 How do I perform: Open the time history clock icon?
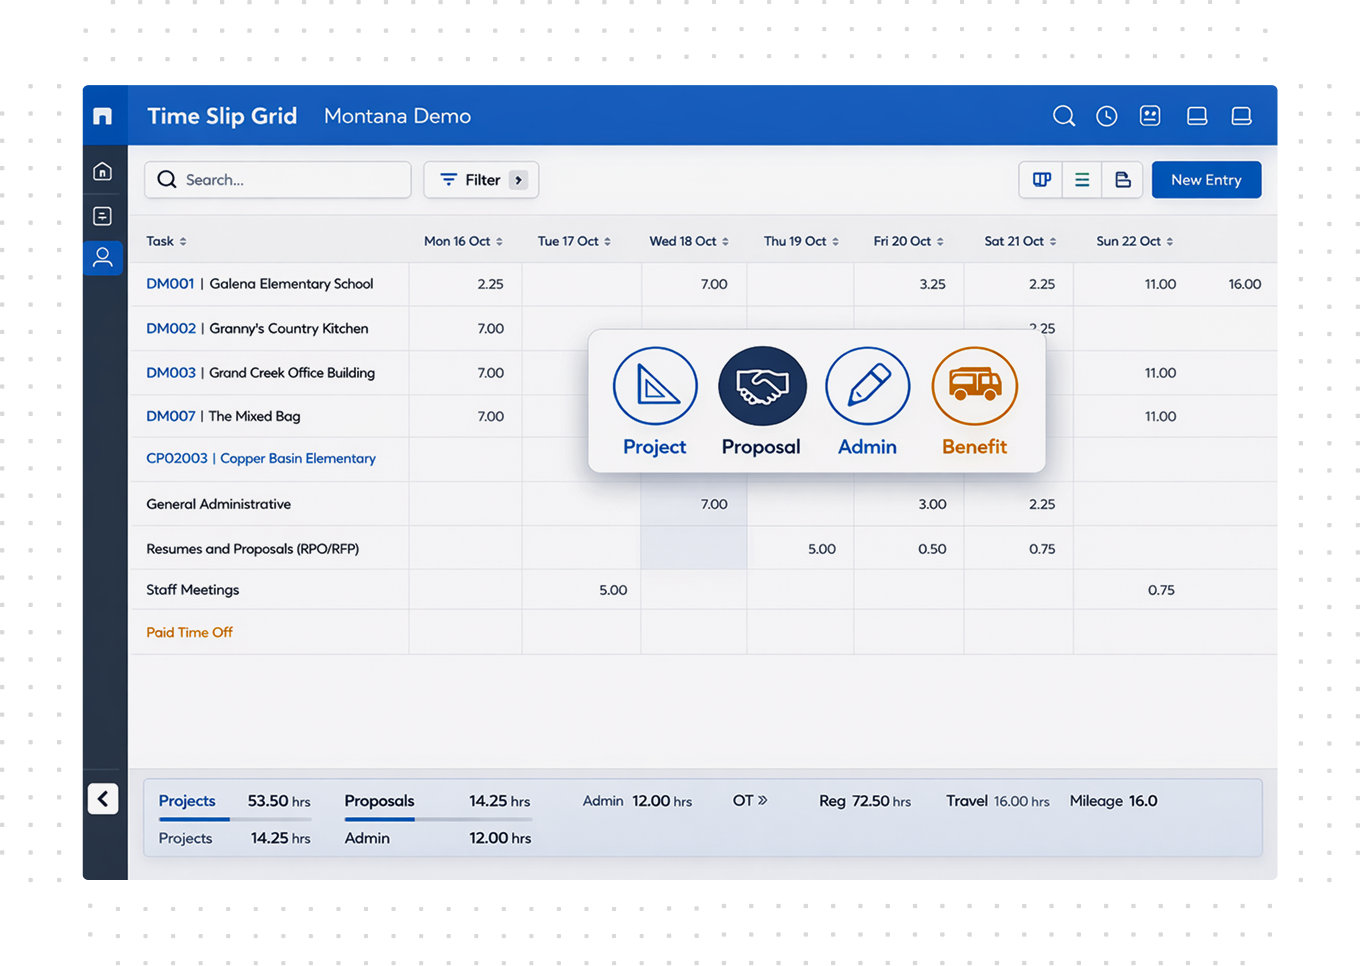(x=1106, y=115)
